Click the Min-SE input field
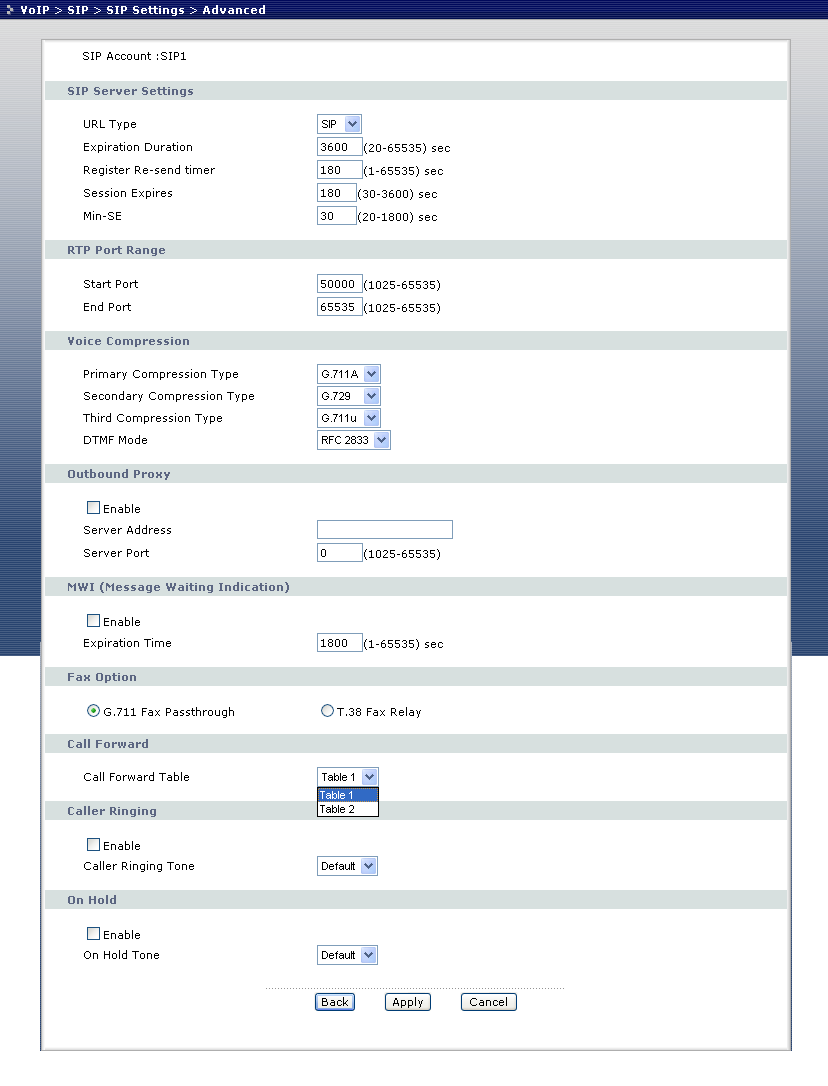 [x=336, y=215]
